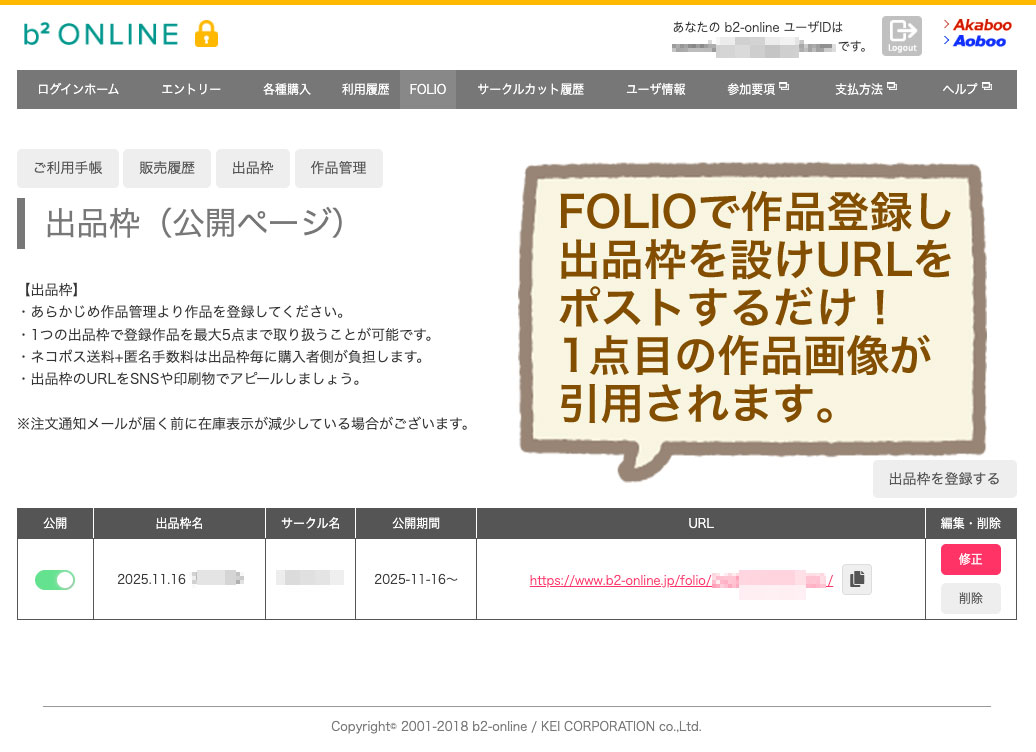Click the 出品枠（公開ページ） heading
Image resolution: width=1036 pixels, height=752 pixels.
(x=195, y=223)
